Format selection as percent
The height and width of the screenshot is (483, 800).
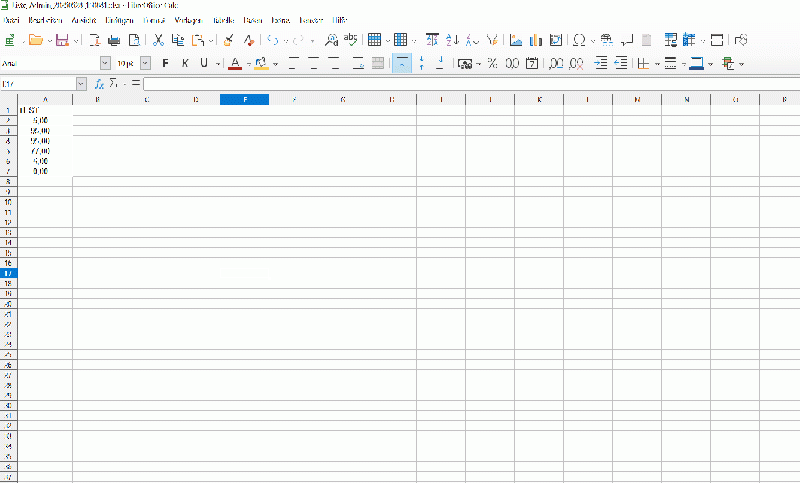[492, 63]
